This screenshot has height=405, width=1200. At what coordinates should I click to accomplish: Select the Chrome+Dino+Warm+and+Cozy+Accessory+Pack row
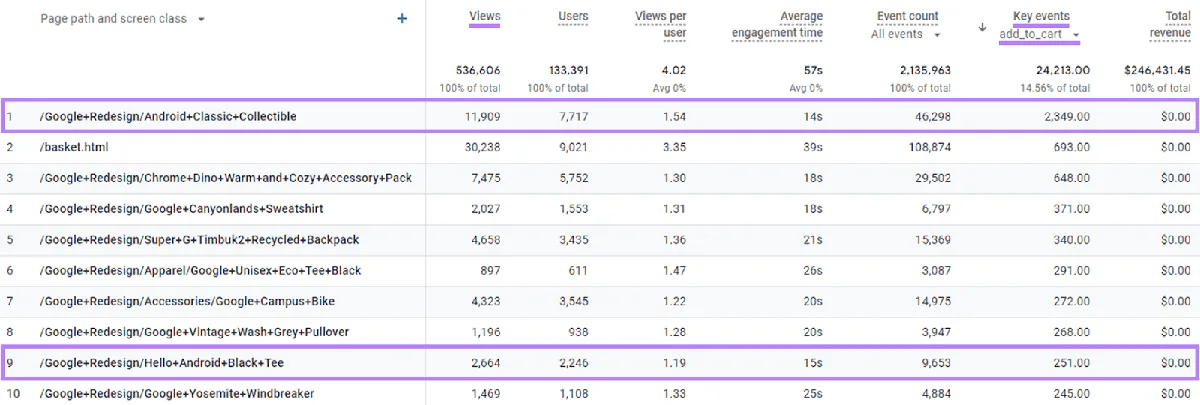point(600,178)
